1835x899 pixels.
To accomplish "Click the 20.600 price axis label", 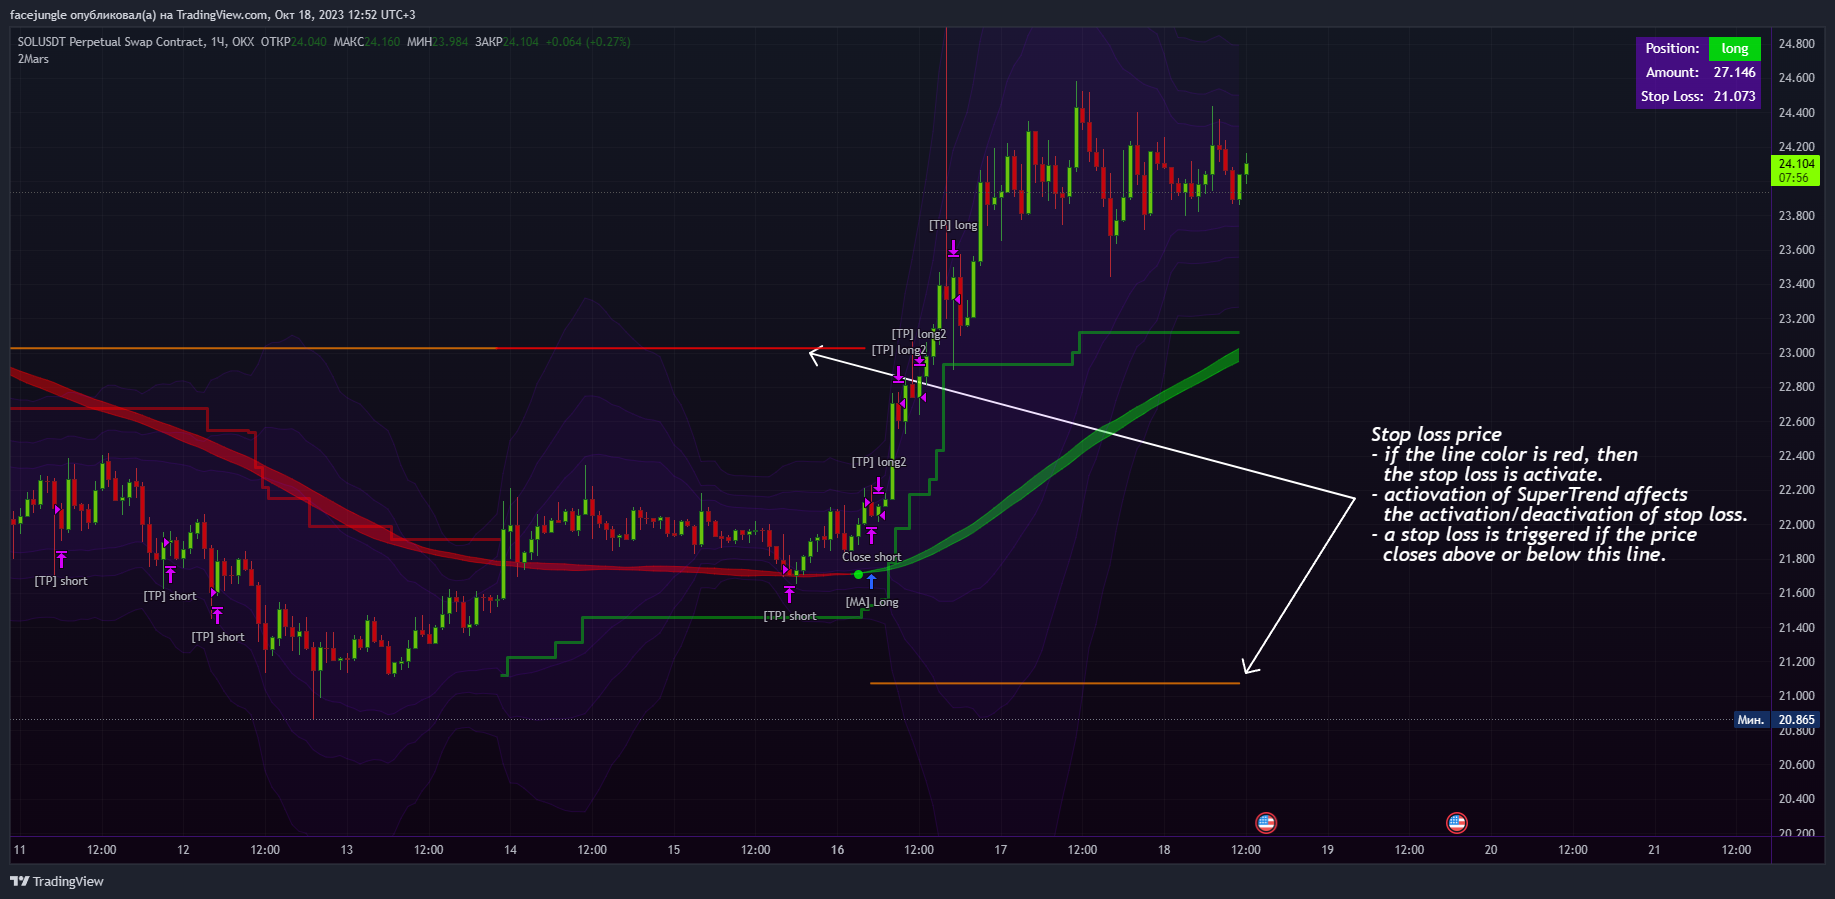I will (x=1796, y=765).
